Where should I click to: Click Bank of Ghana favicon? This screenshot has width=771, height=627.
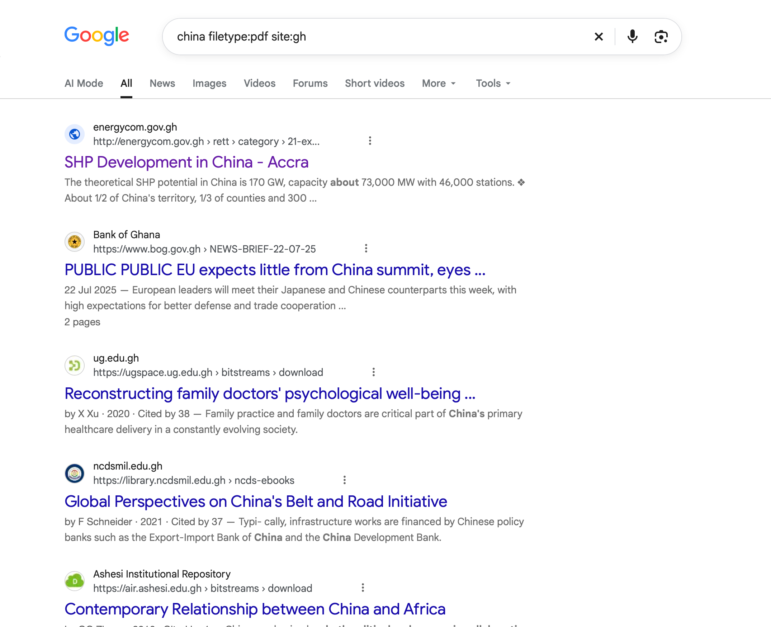pyautogui.click(x=75, y=241)
